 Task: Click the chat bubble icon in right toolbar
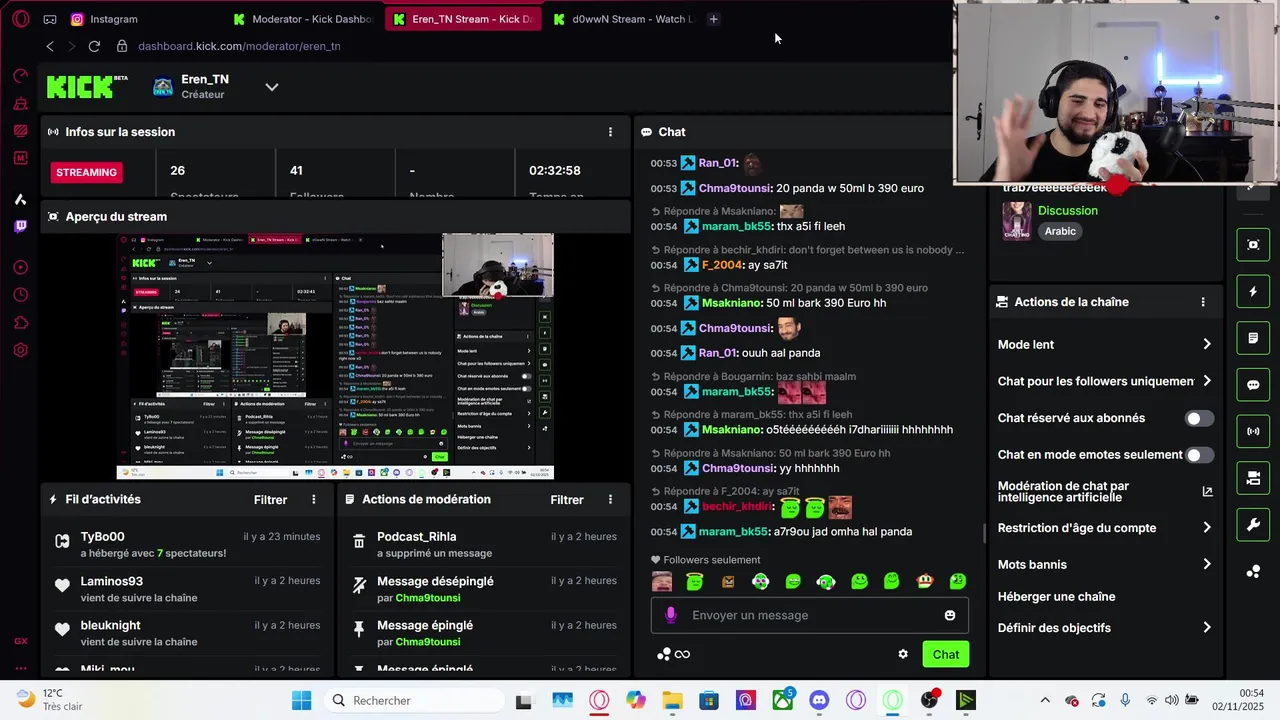[x=1253, y=385]
